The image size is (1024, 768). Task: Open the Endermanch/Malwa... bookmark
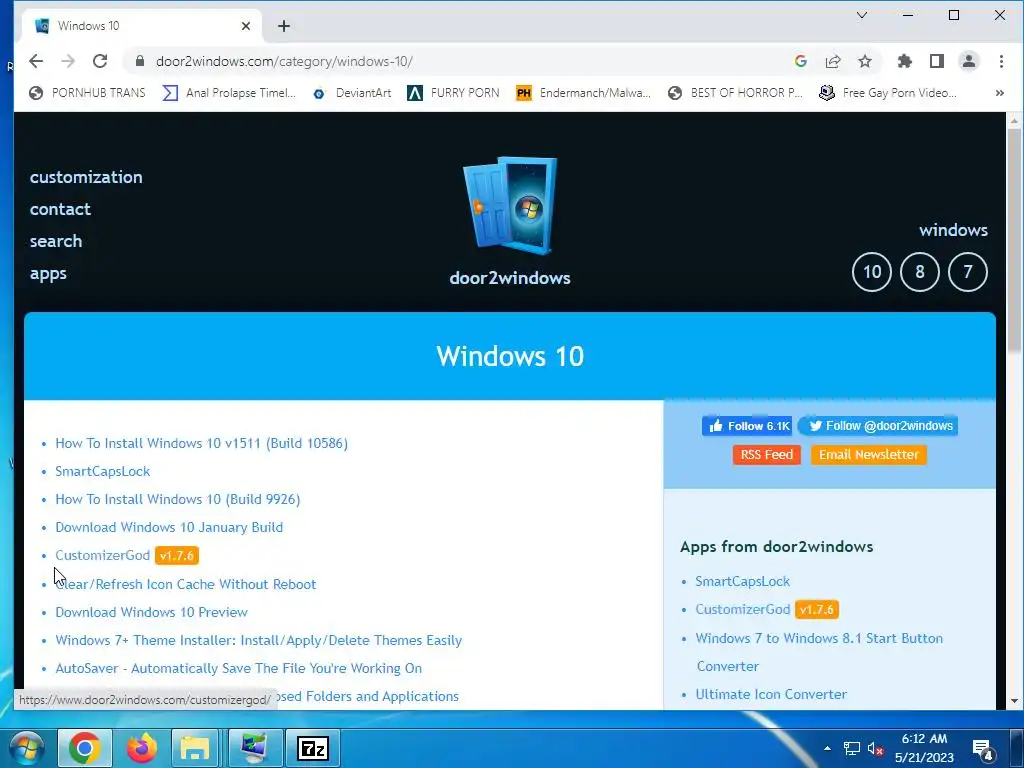point(583,93)
